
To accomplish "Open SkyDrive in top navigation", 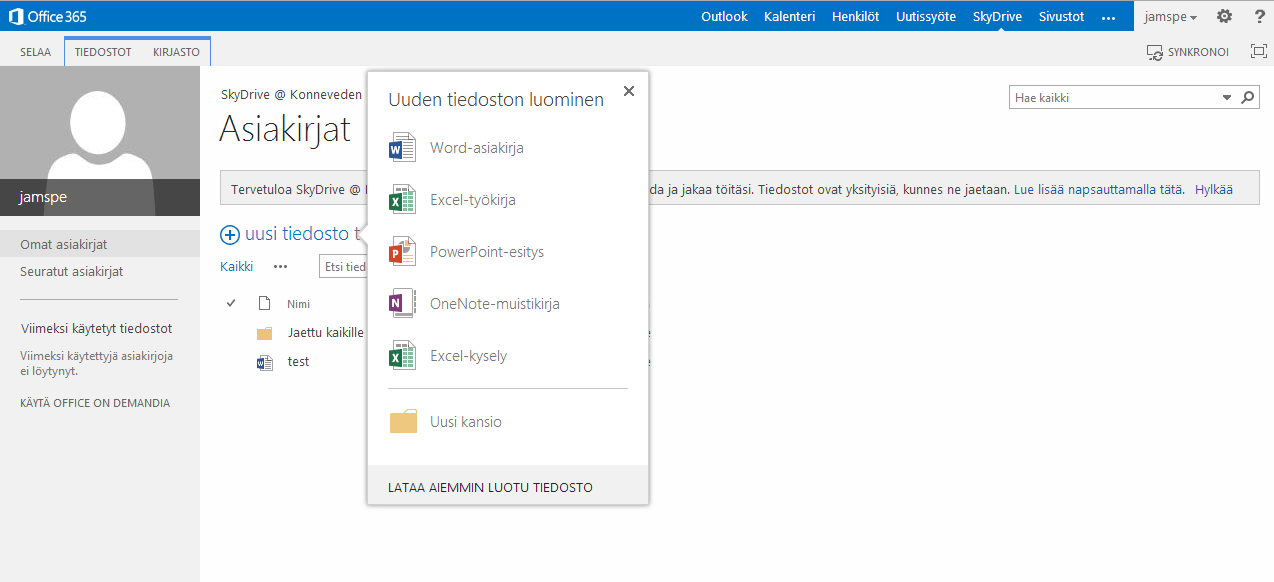I will point(997,17).
